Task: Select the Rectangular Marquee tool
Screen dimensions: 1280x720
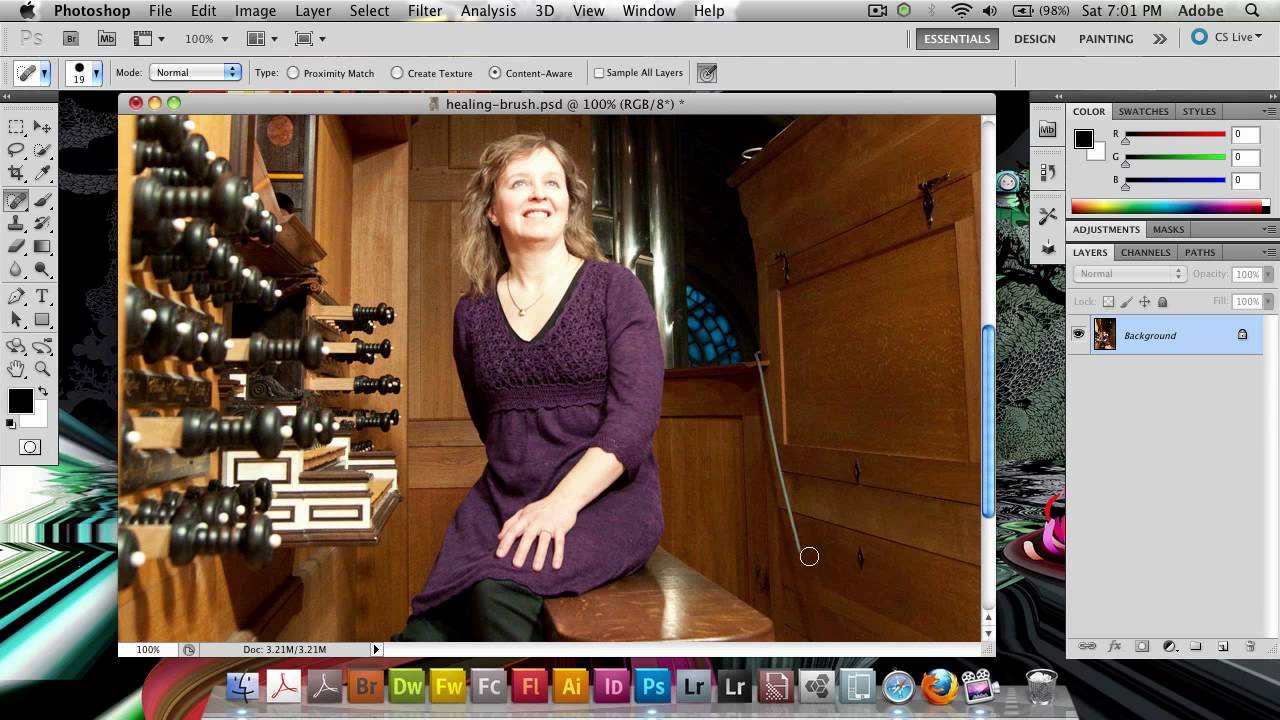Action: coord(16,127)
